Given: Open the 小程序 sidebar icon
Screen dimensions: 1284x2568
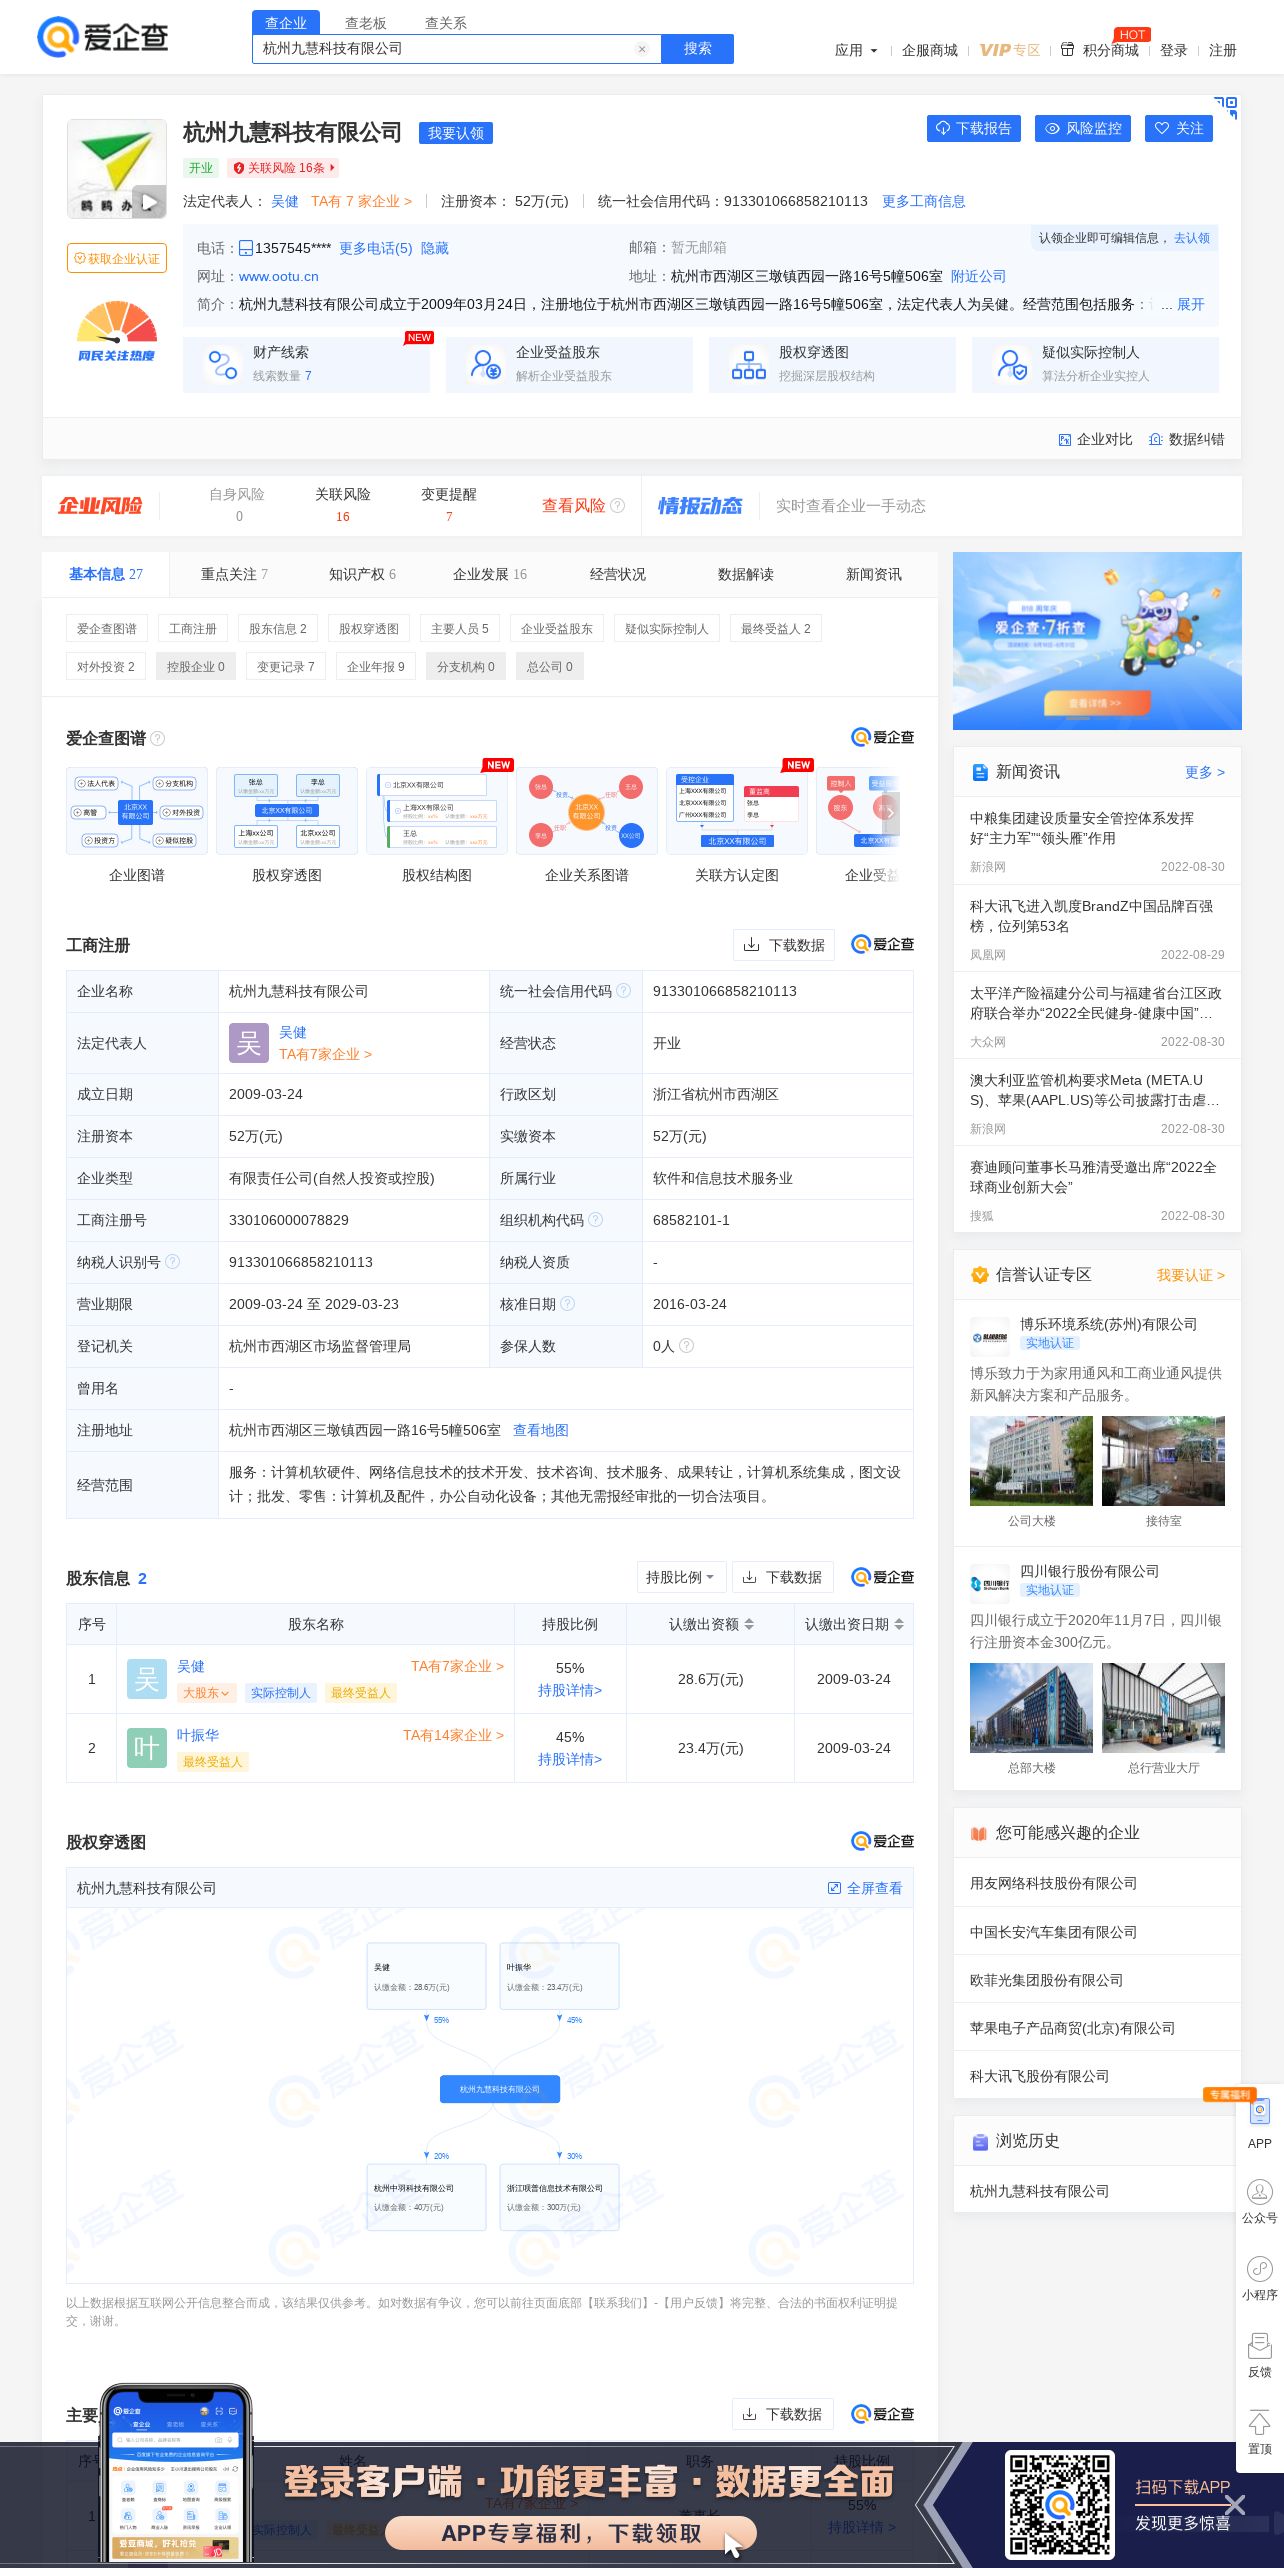Looking at the screenshot, I should tap(1260, 2278).
